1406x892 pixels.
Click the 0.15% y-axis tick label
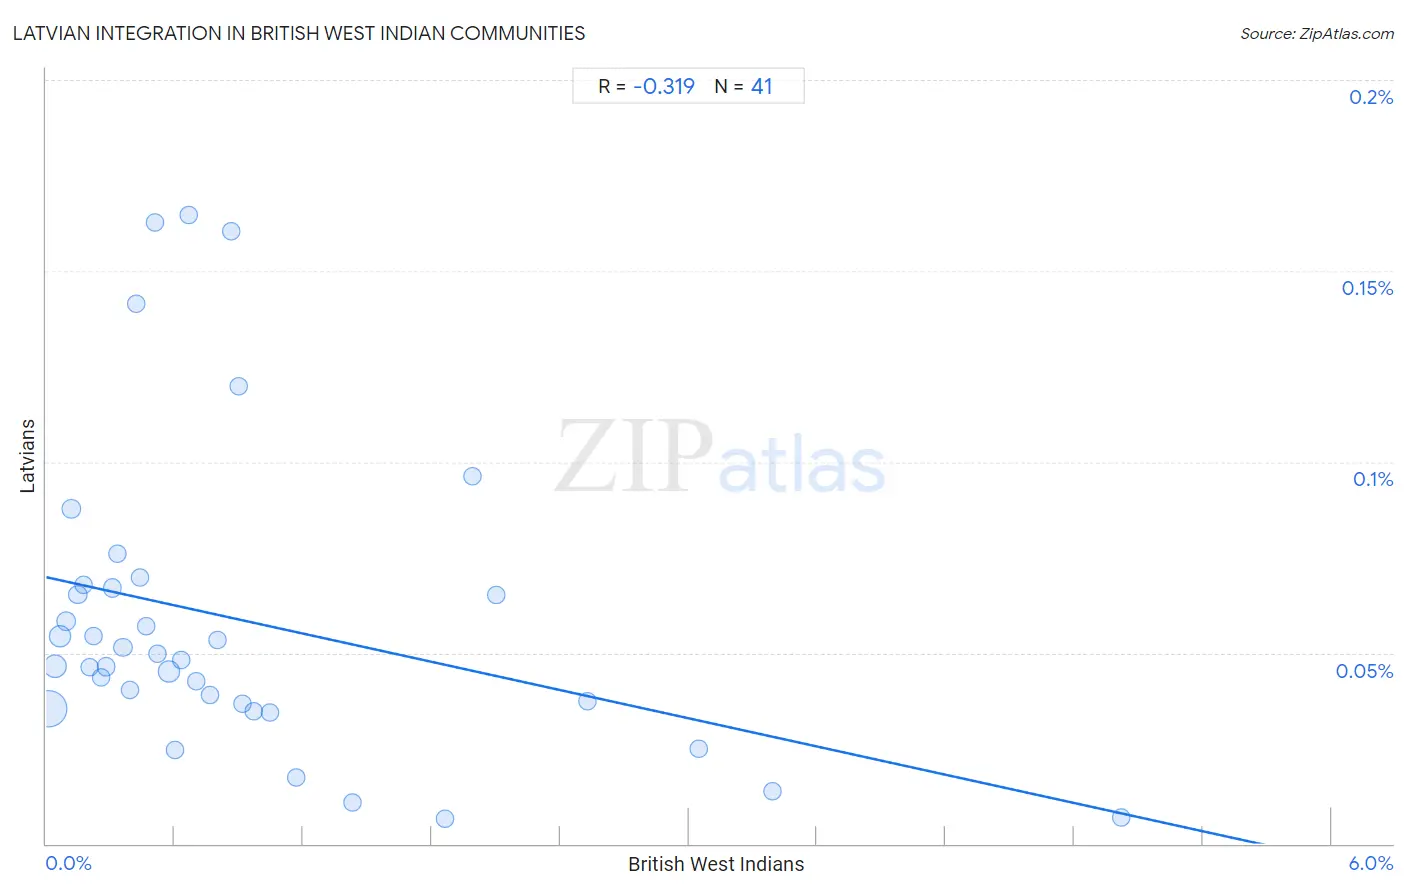[1367, 288]
